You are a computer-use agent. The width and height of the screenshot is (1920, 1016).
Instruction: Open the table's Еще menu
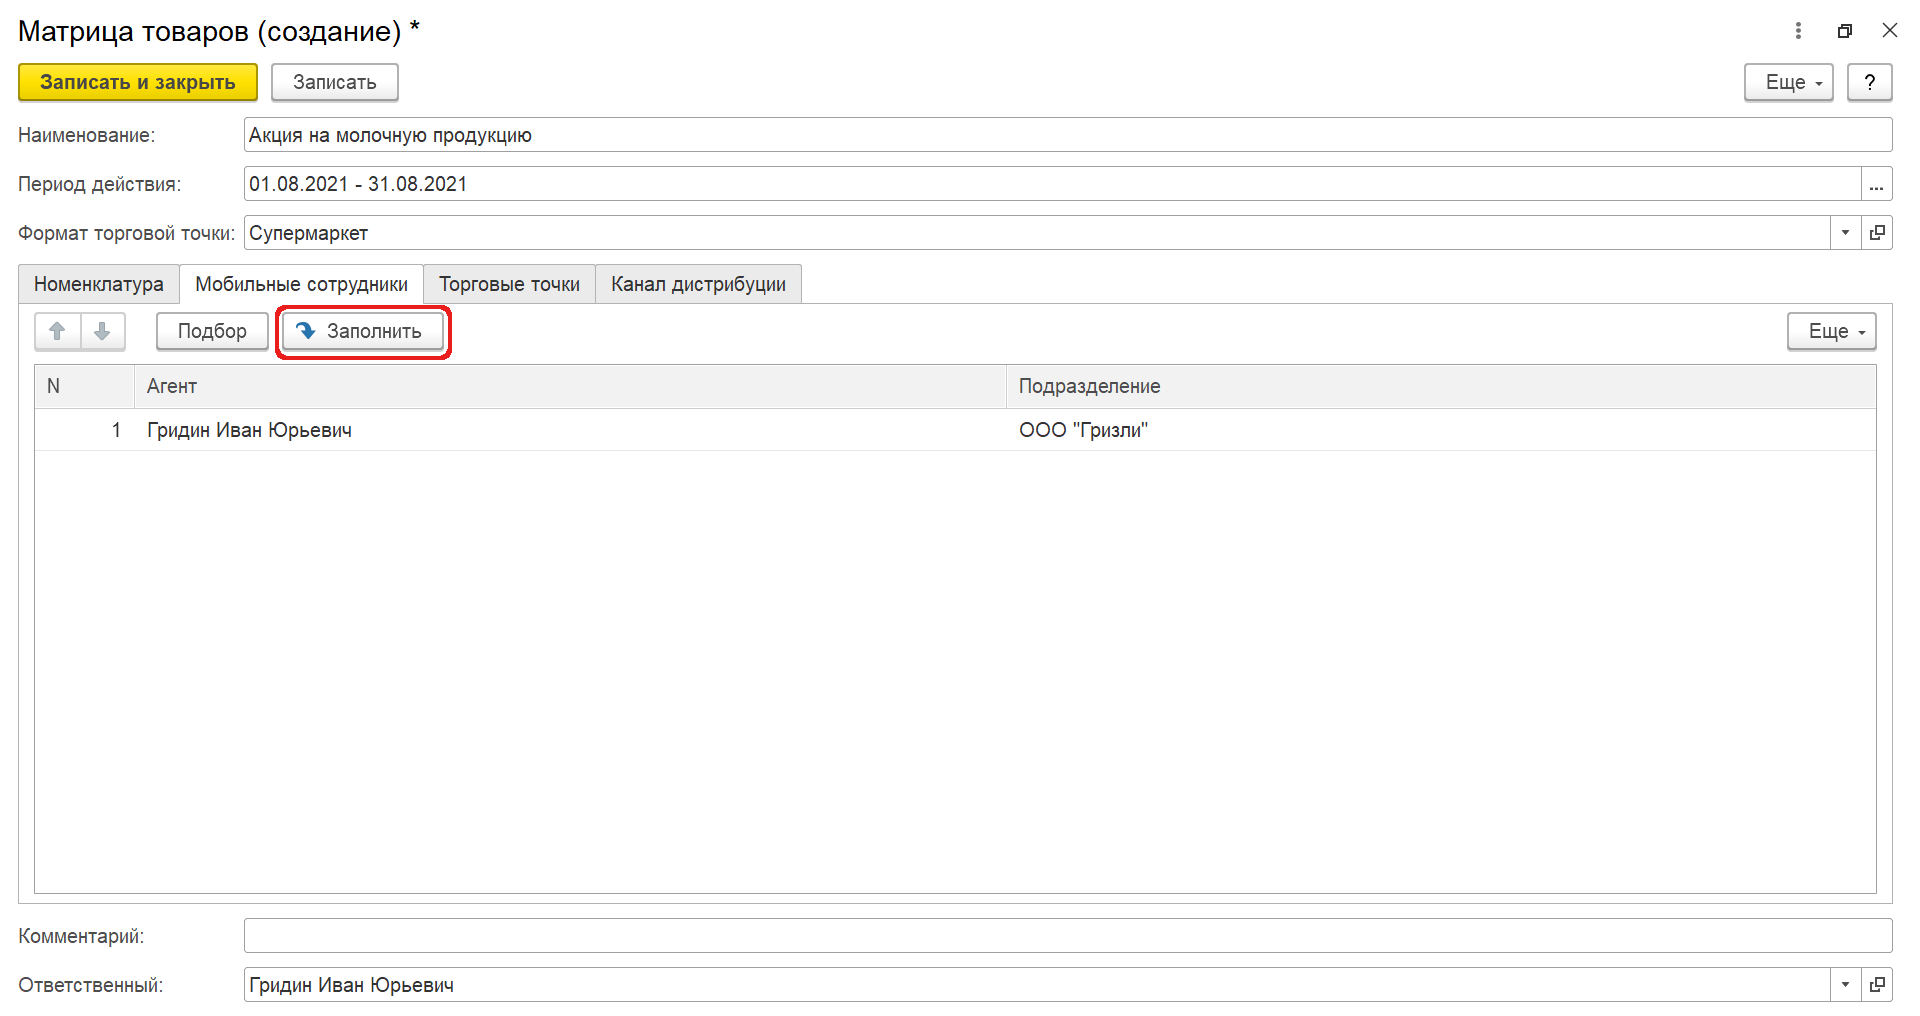coord(1832,331)
